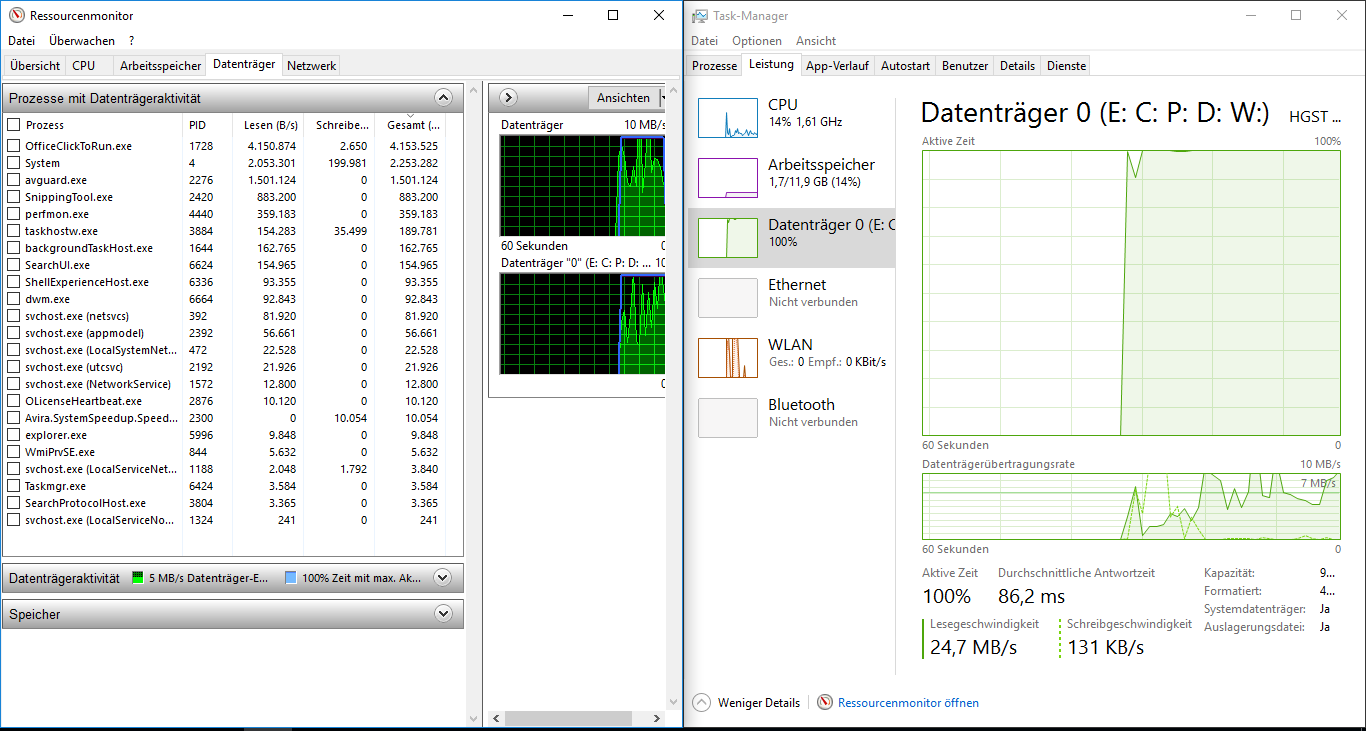The image size is (1366, 731).
Task: Tick the SnippingTool.exe checkbox
Action: click(x=14, y=197)
